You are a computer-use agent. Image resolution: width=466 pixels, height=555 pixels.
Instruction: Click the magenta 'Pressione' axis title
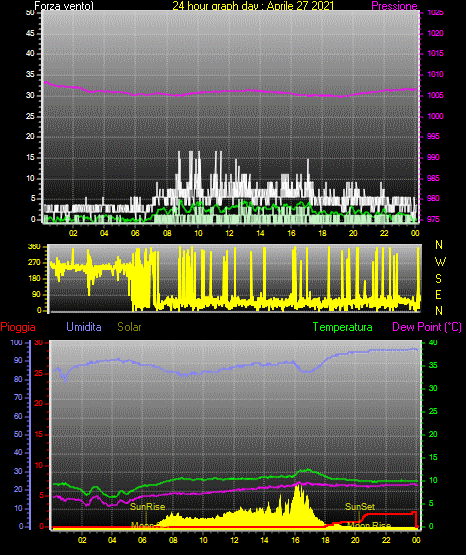pyautogui.click(x=394, y=6)
